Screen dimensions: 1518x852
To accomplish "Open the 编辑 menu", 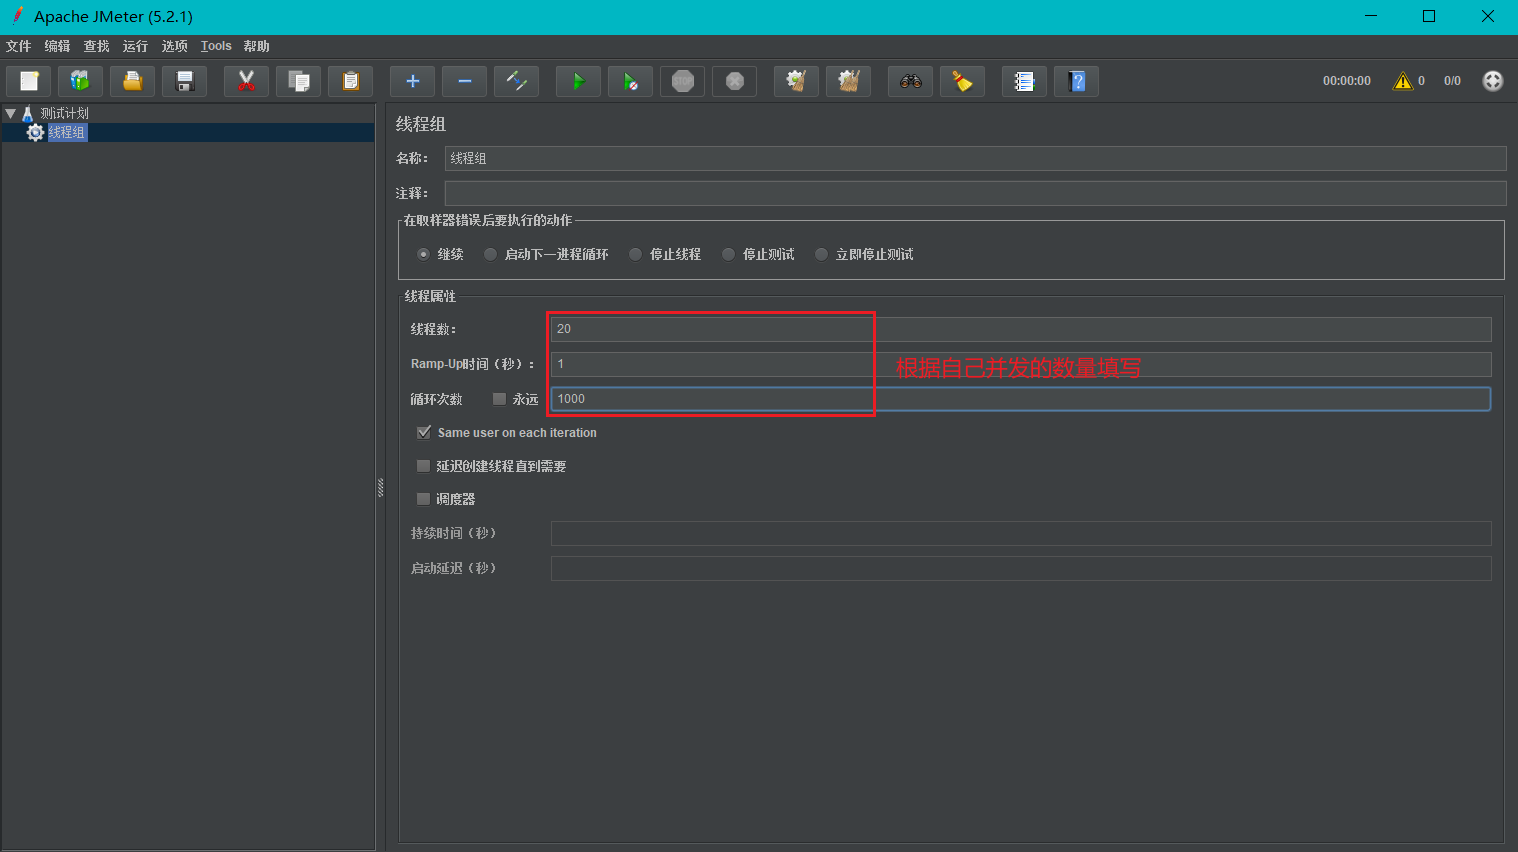I will pos(57,46).
